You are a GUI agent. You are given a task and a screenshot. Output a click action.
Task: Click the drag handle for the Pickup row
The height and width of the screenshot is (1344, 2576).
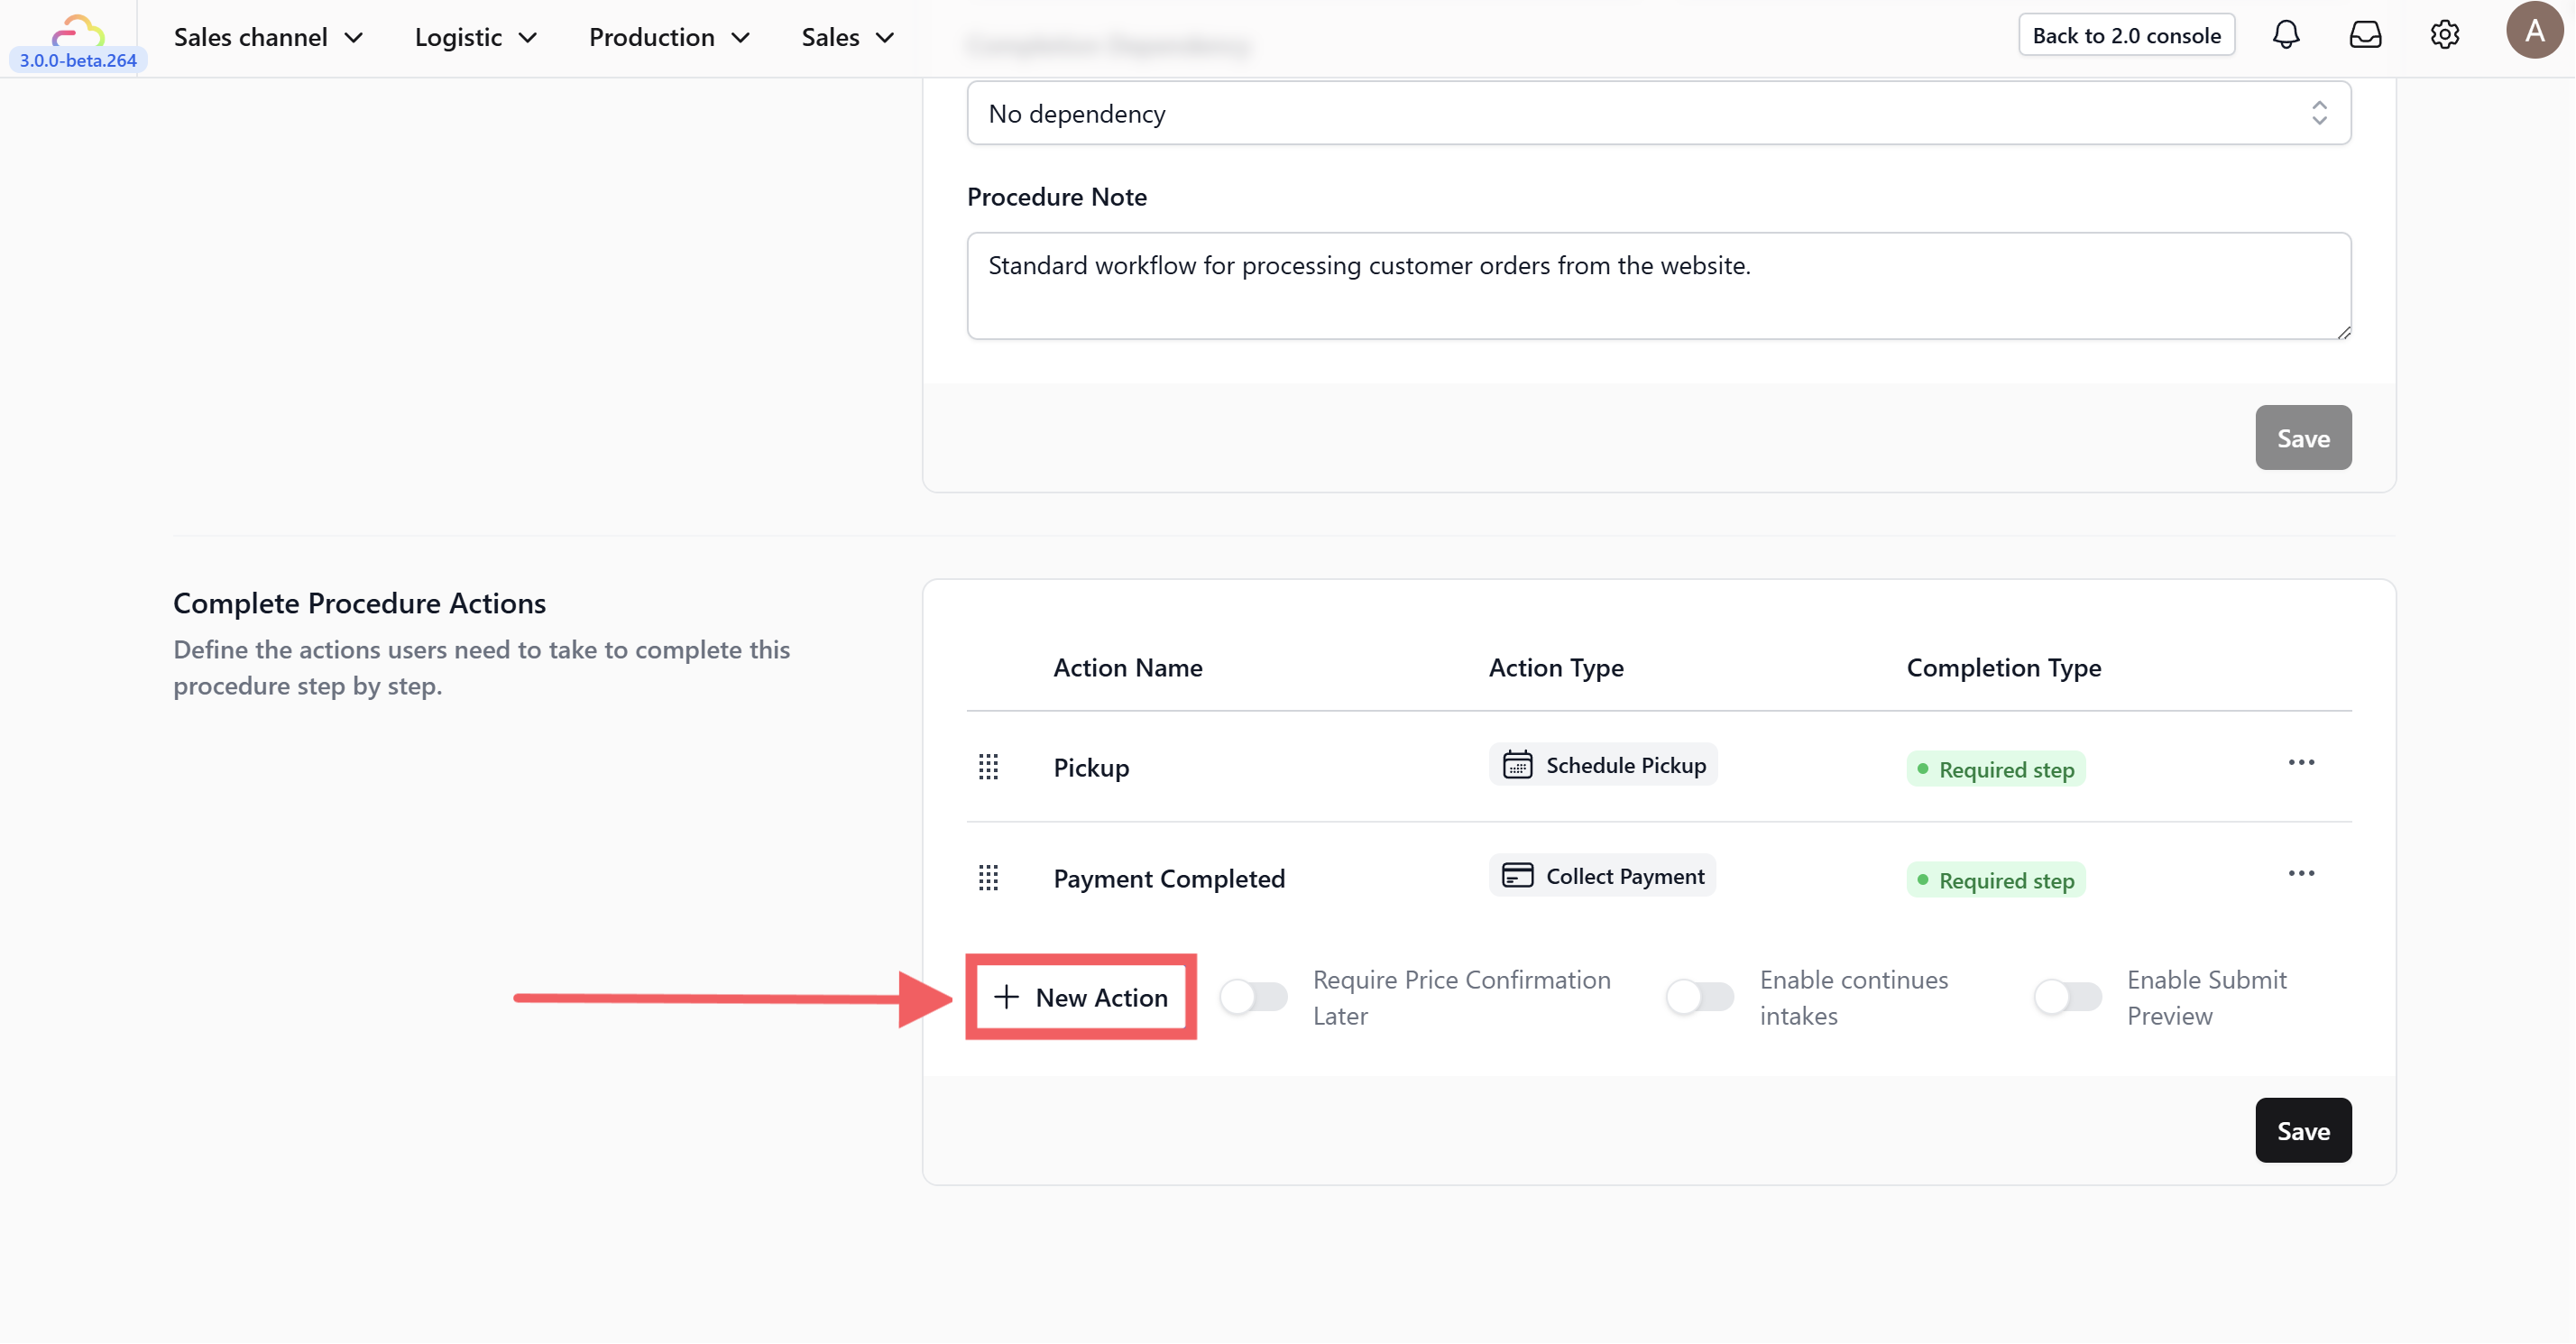pos(988,767)
